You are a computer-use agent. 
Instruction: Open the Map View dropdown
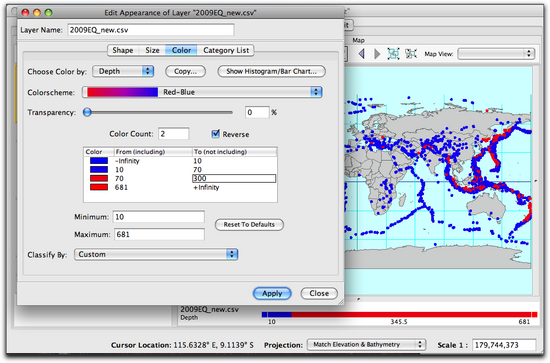coord(496,54)
